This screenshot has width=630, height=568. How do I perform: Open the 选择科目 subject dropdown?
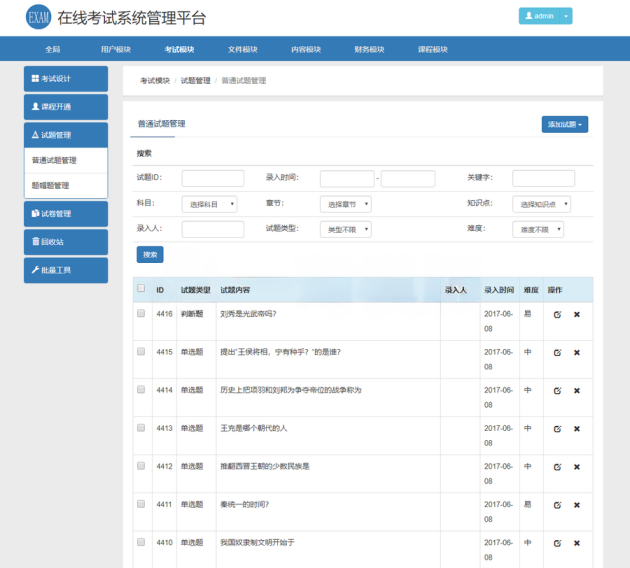coord(210,204)
